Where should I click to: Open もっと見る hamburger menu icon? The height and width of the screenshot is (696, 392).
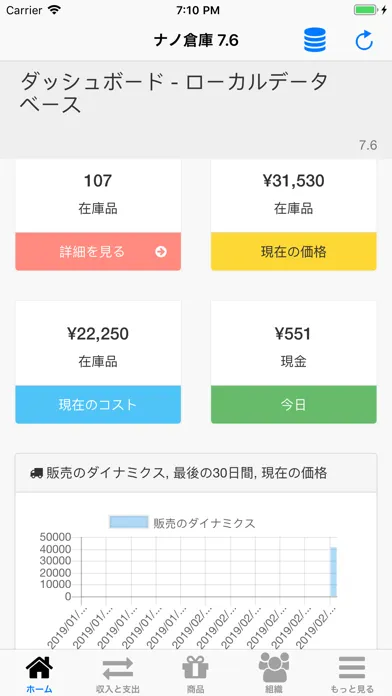[x=352, y=668]
